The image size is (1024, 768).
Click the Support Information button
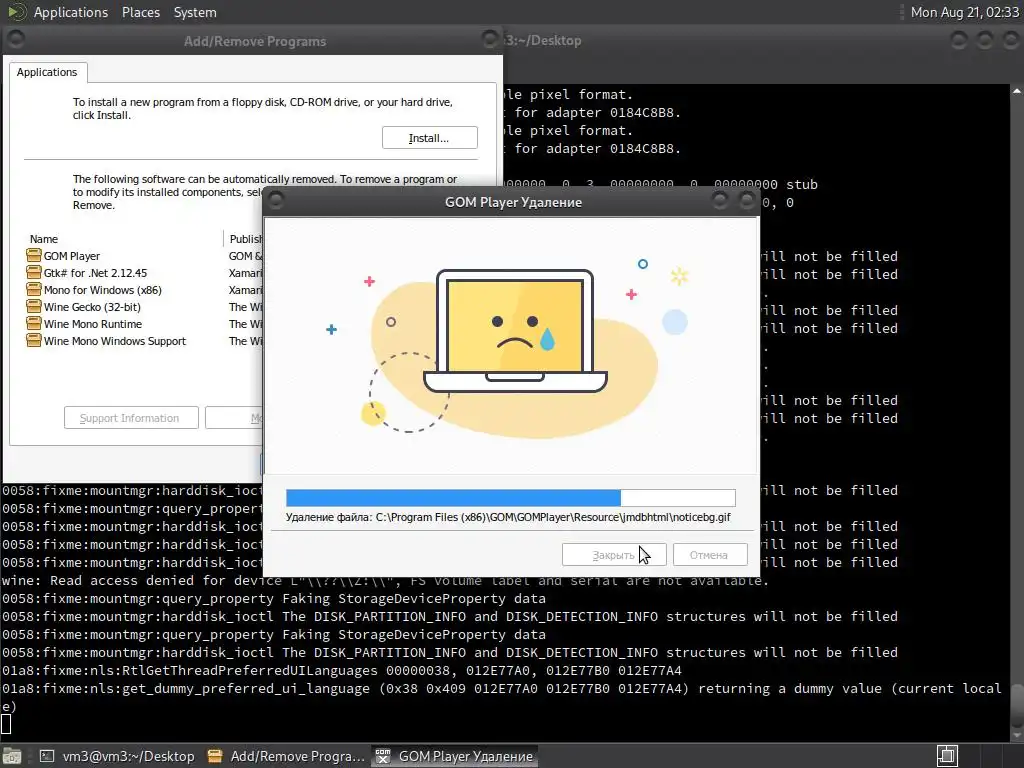[131, 418]
